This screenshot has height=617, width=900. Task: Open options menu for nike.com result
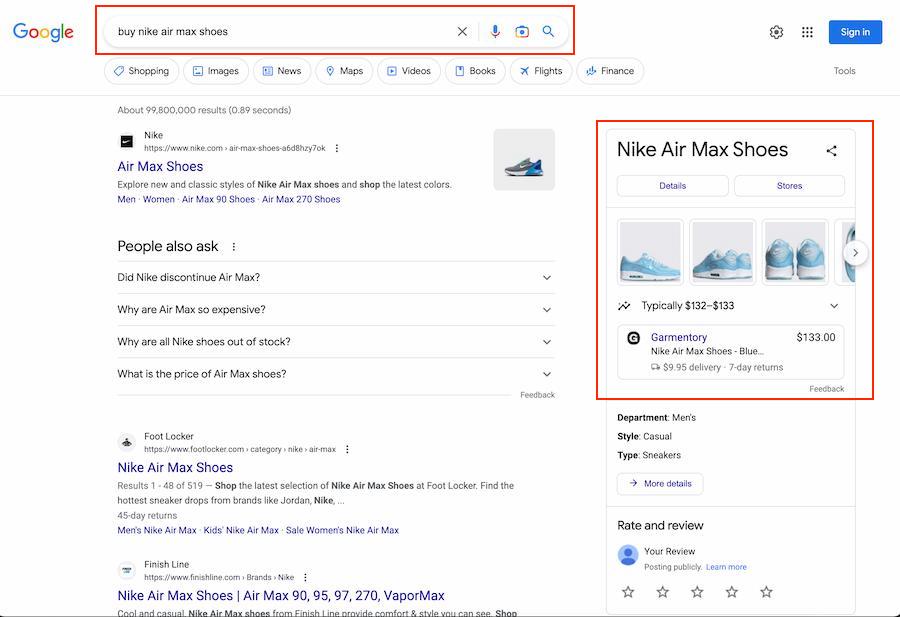tap(337, 148)
